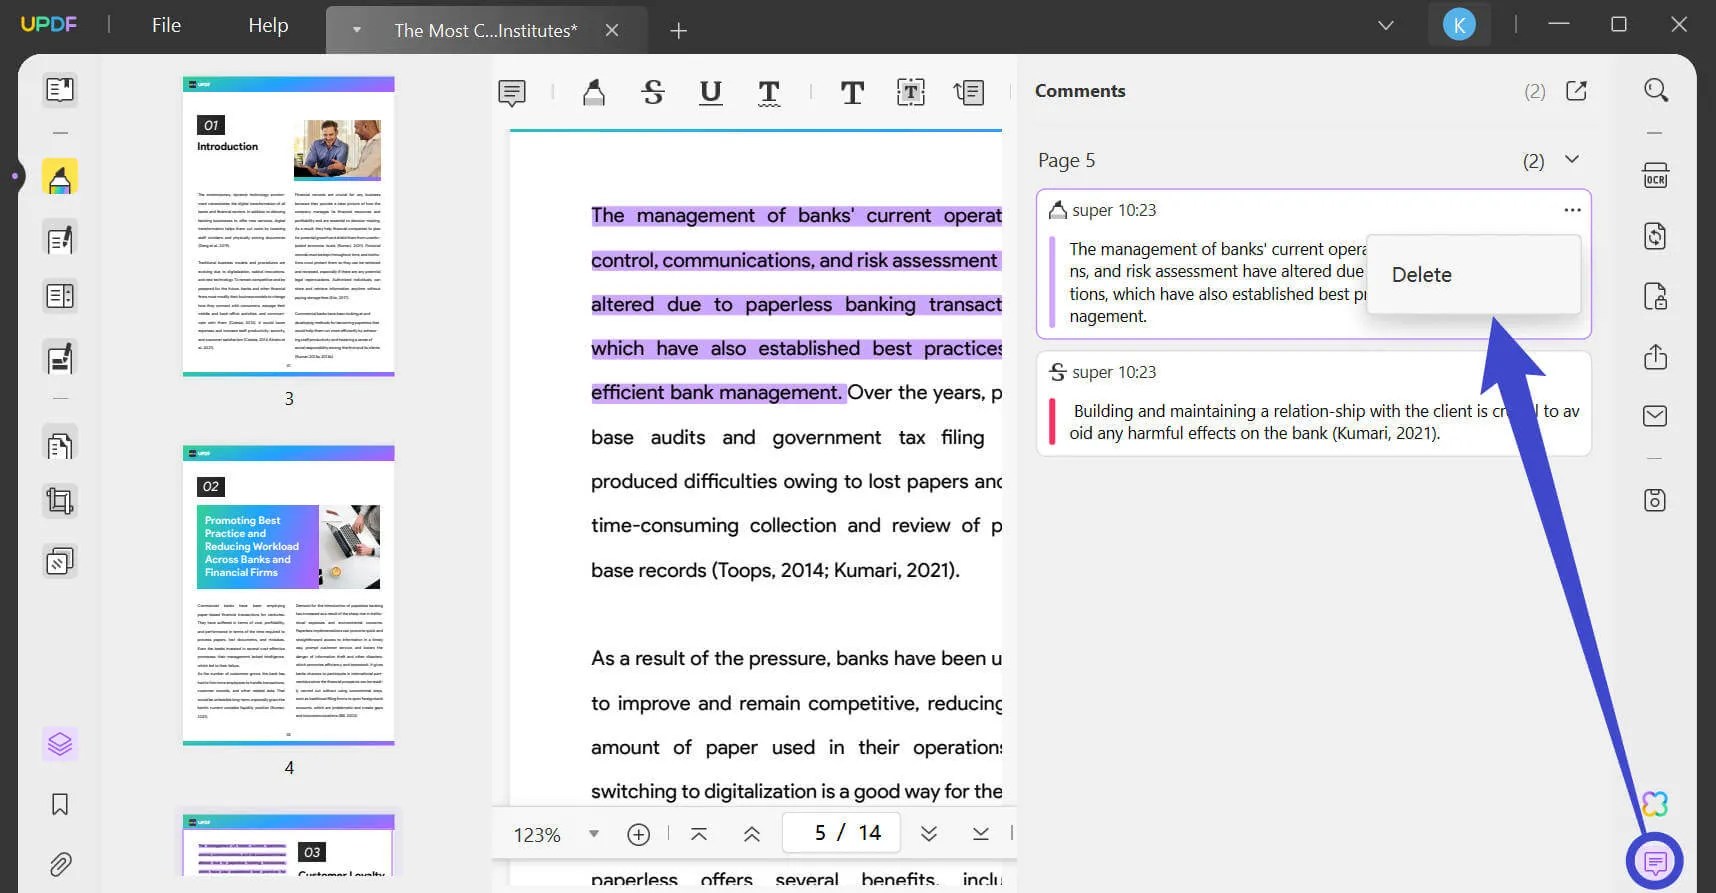Select the Underline tool
The height and width of the screenshot is (893, 1716).
(711, 93)
